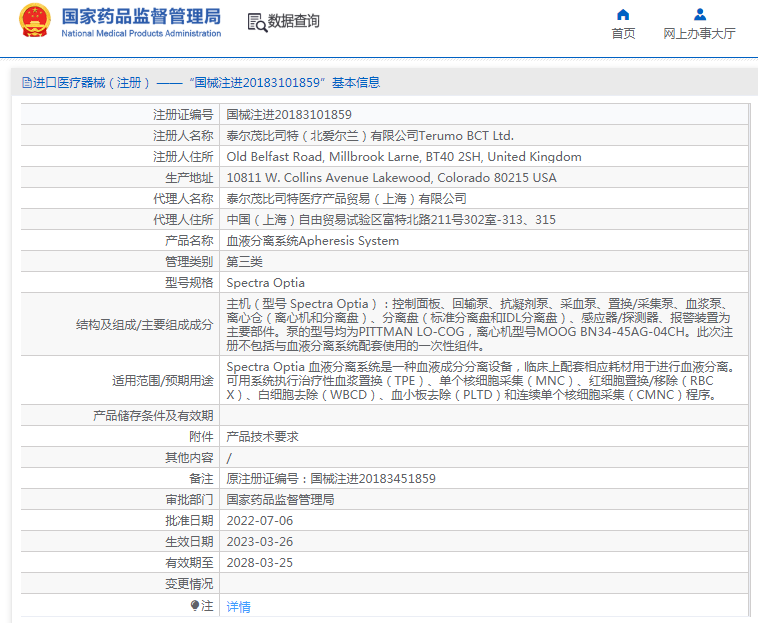Click the 型号规格 row label
This screenshot has height=623, width=758.
189,283
